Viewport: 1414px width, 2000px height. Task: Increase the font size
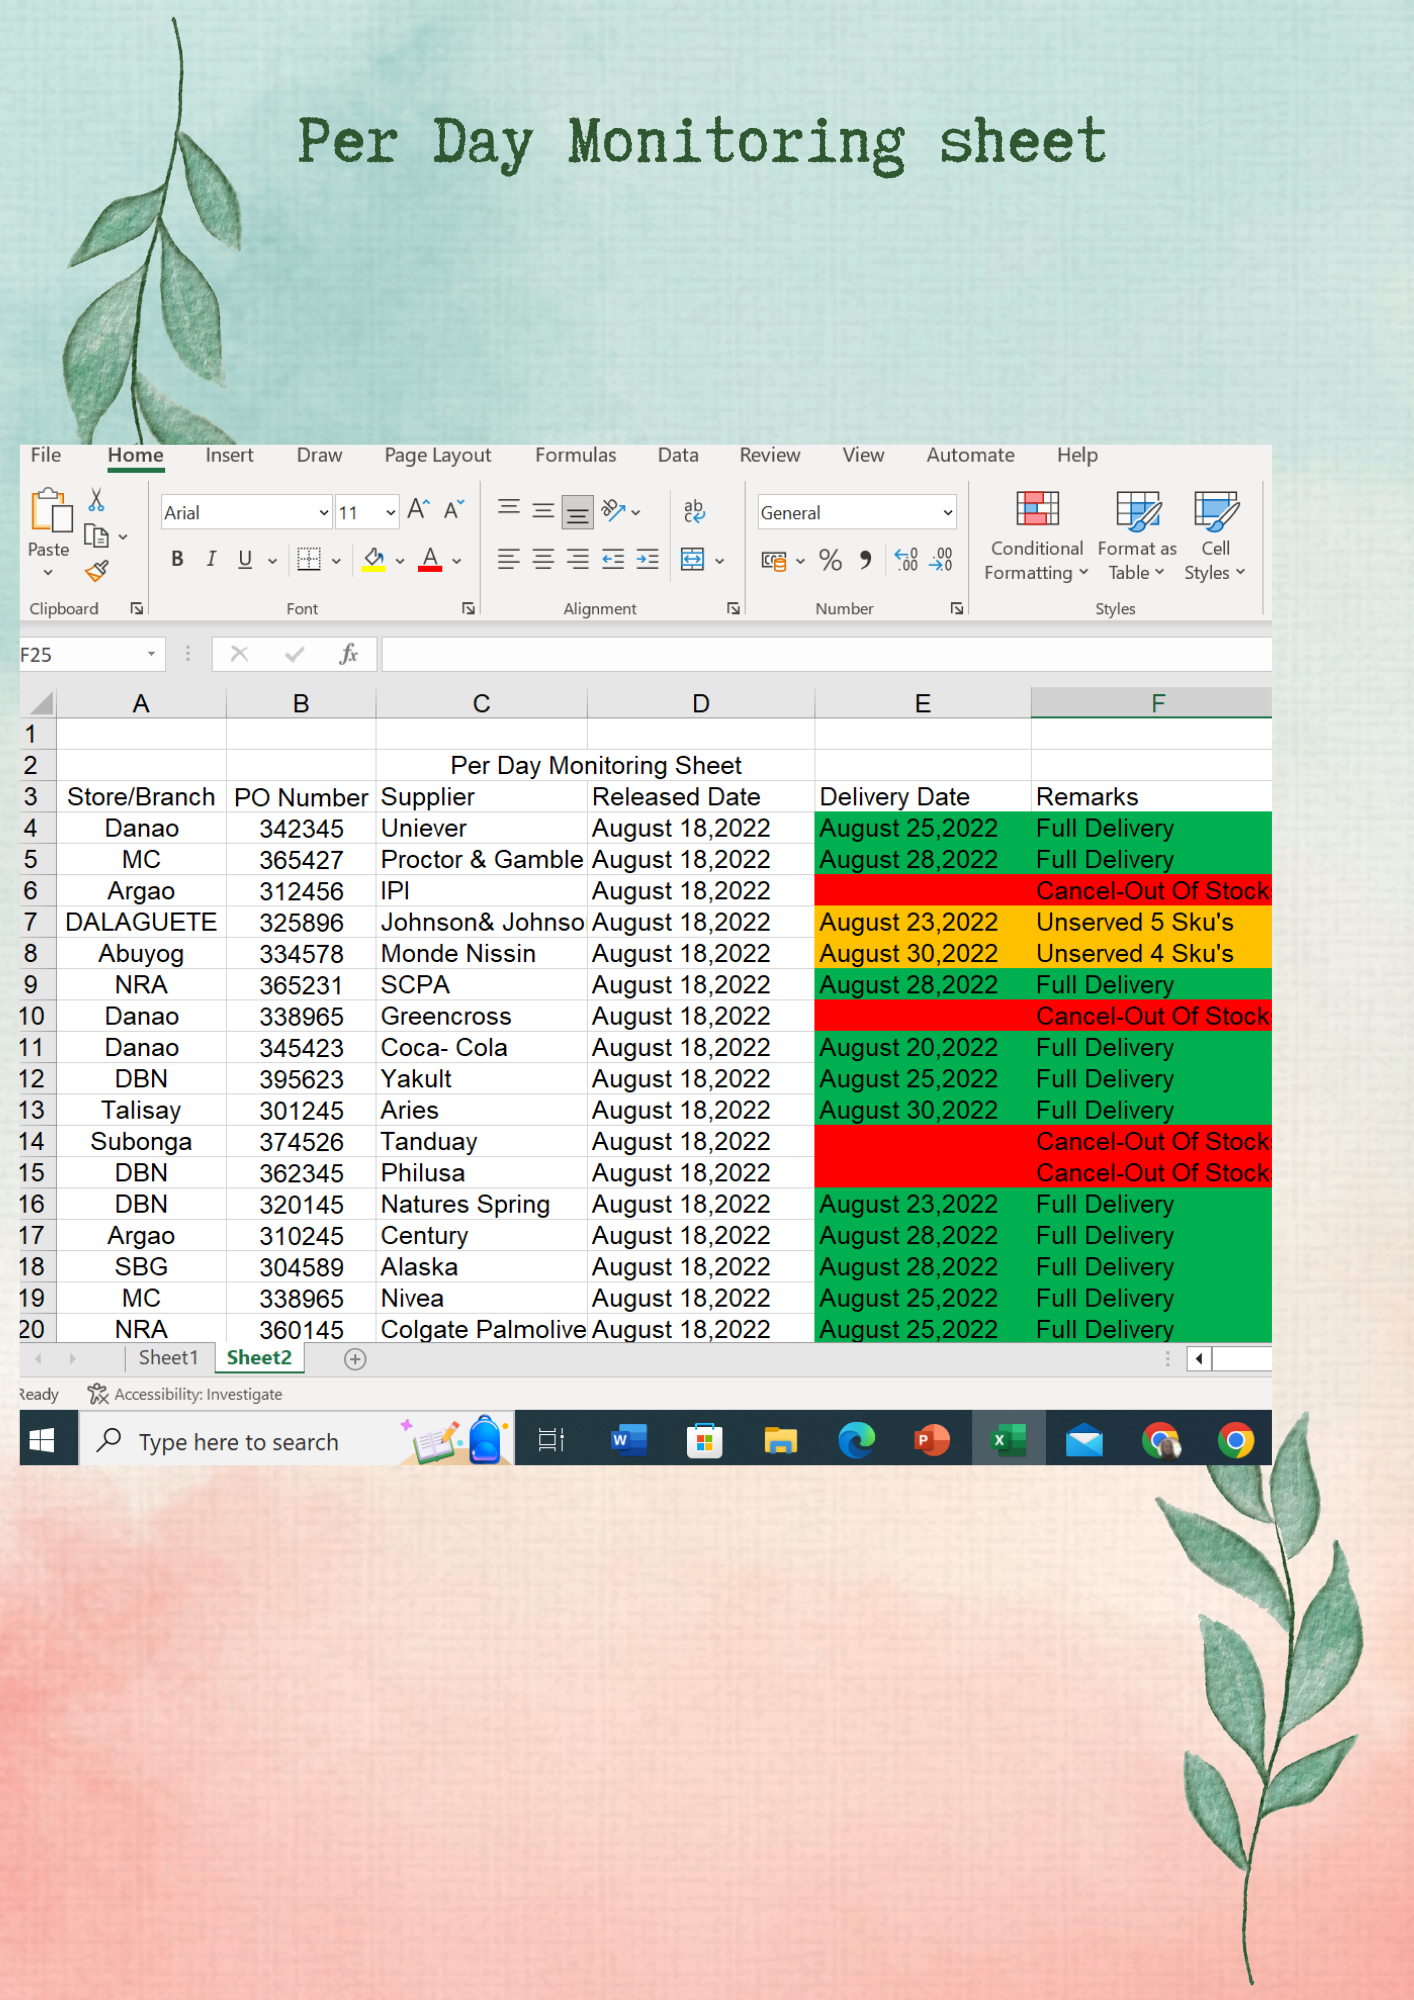click(x=419, y=510)
